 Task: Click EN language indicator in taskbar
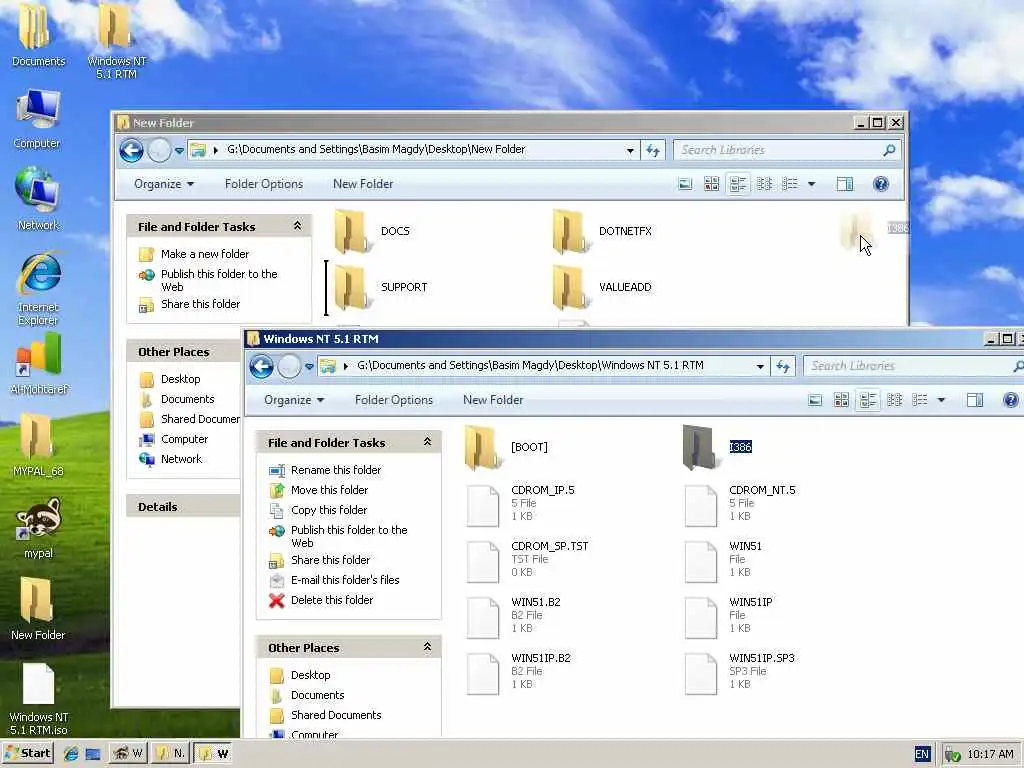pos(921,754)
